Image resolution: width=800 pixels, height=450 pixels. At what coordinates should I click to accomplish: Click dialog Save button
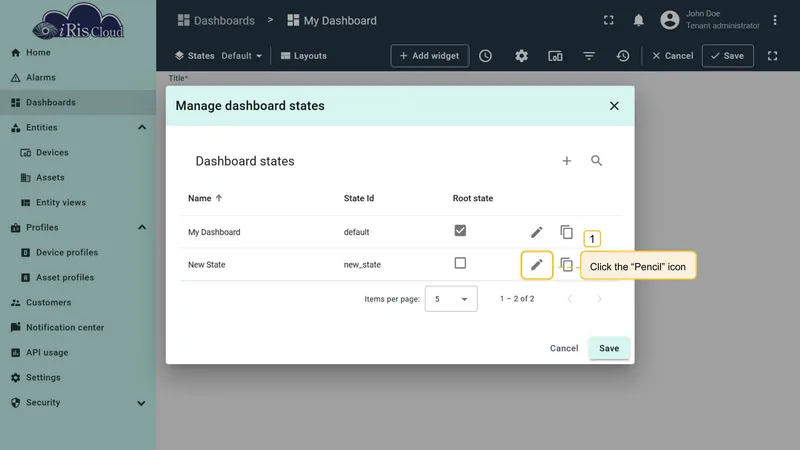pyautogui.click(x=609, y=348)
